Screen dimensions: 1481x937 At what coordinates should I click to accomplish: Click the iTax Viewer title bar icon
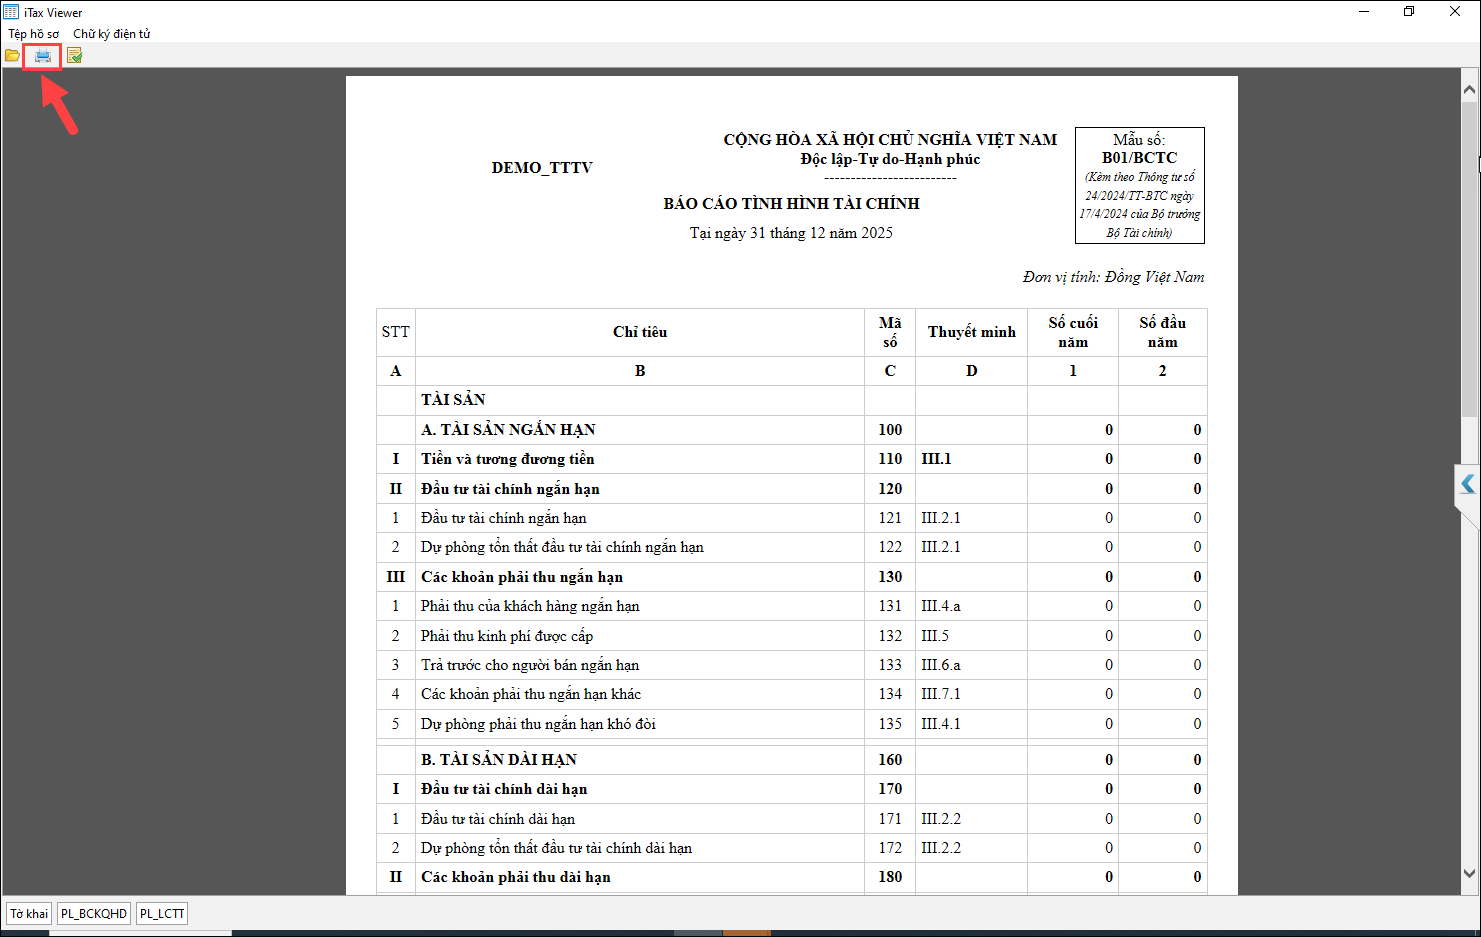11,12
